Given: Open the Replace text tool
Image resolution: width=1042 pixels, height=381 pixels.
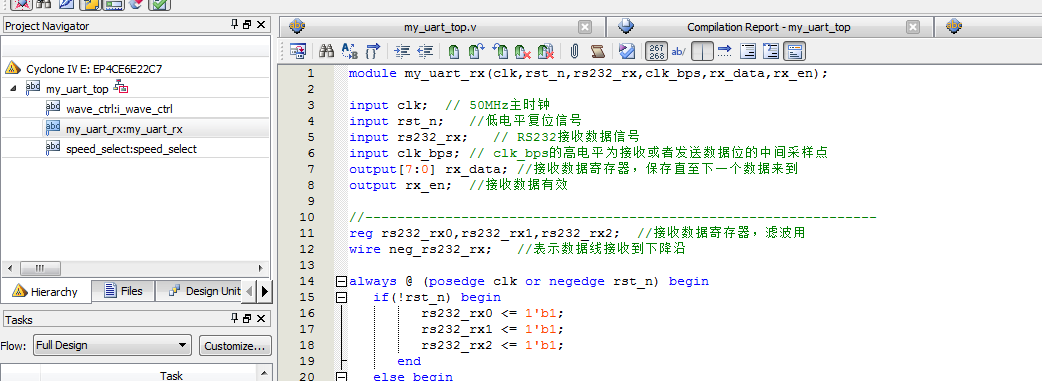Looking at the screenshot, I should pyautogui.click(x=349, y=51).
